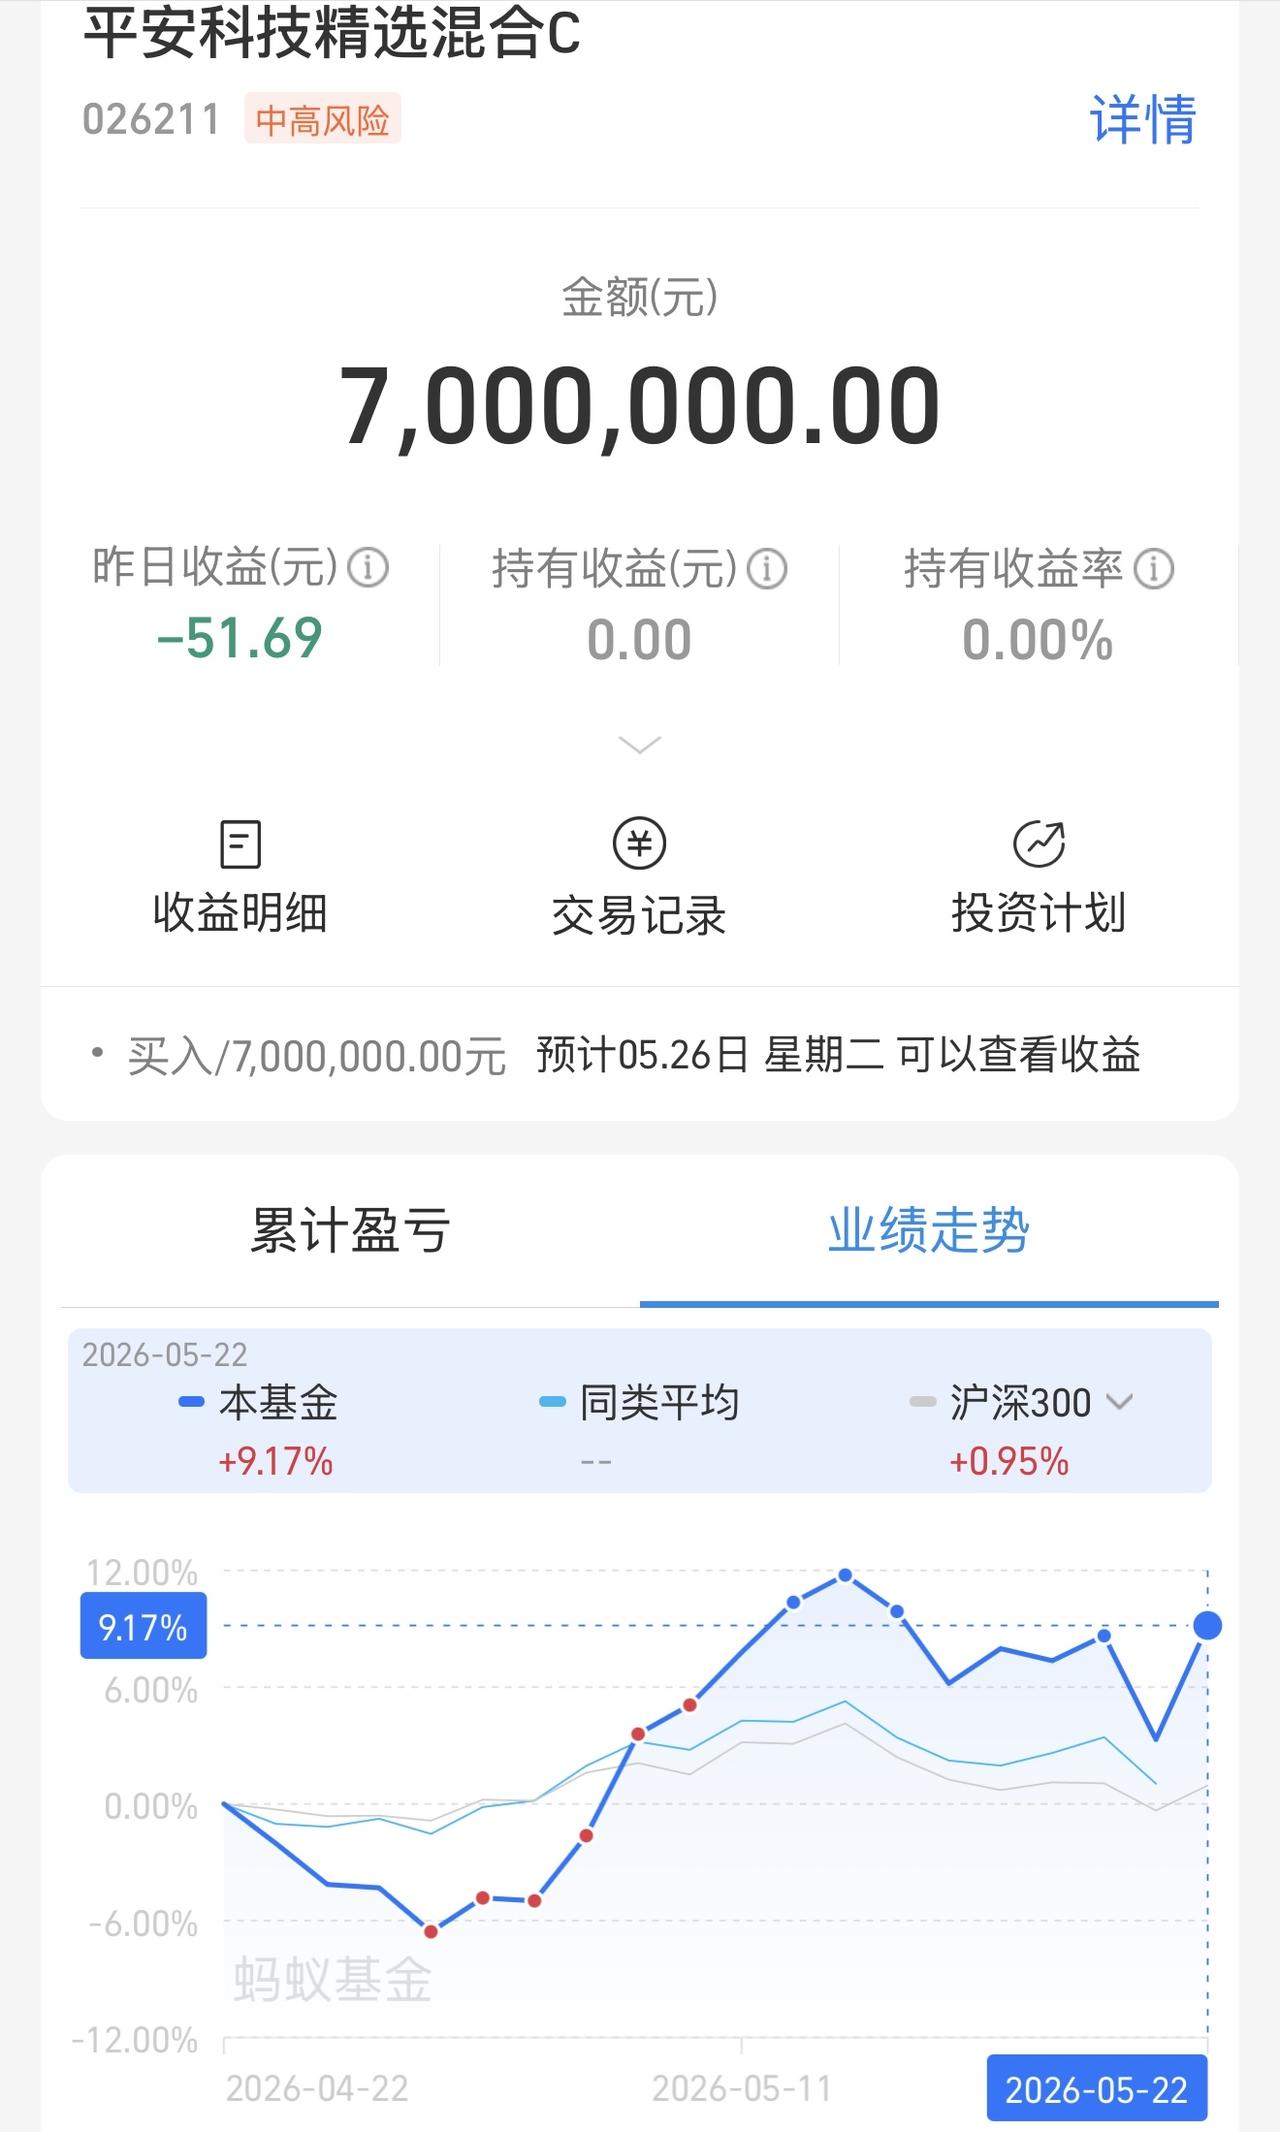
Task: Tap the holding return rate 0.00%
Action: 1038,640
